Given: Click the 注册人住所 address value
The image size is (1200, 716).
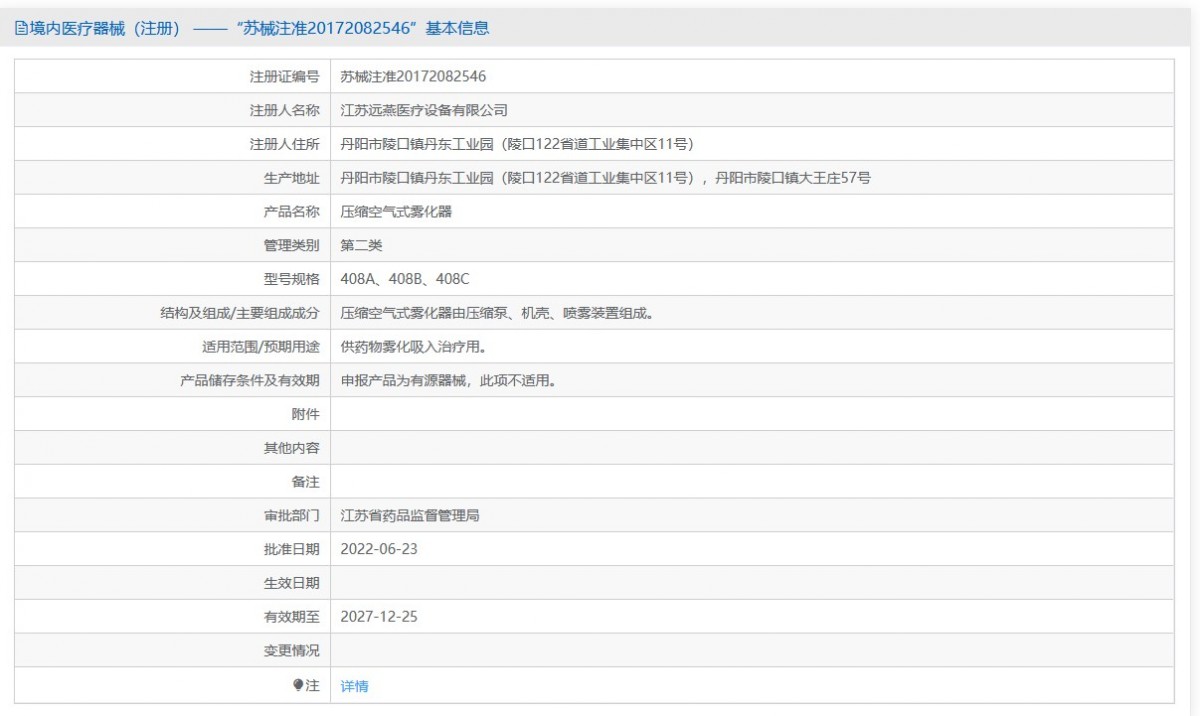Looking at the screenshot, I should point(517,144).
